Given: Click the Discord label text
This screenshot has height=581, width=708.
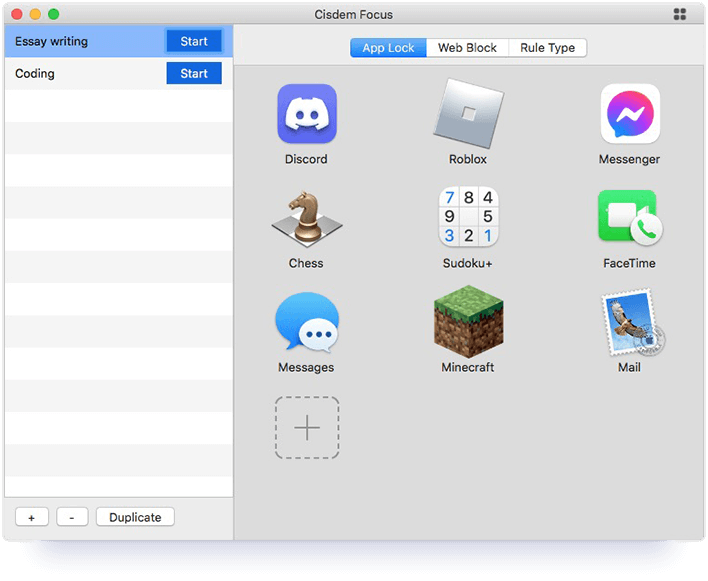Looking at the screenshot, I should (x=306, y=159).
